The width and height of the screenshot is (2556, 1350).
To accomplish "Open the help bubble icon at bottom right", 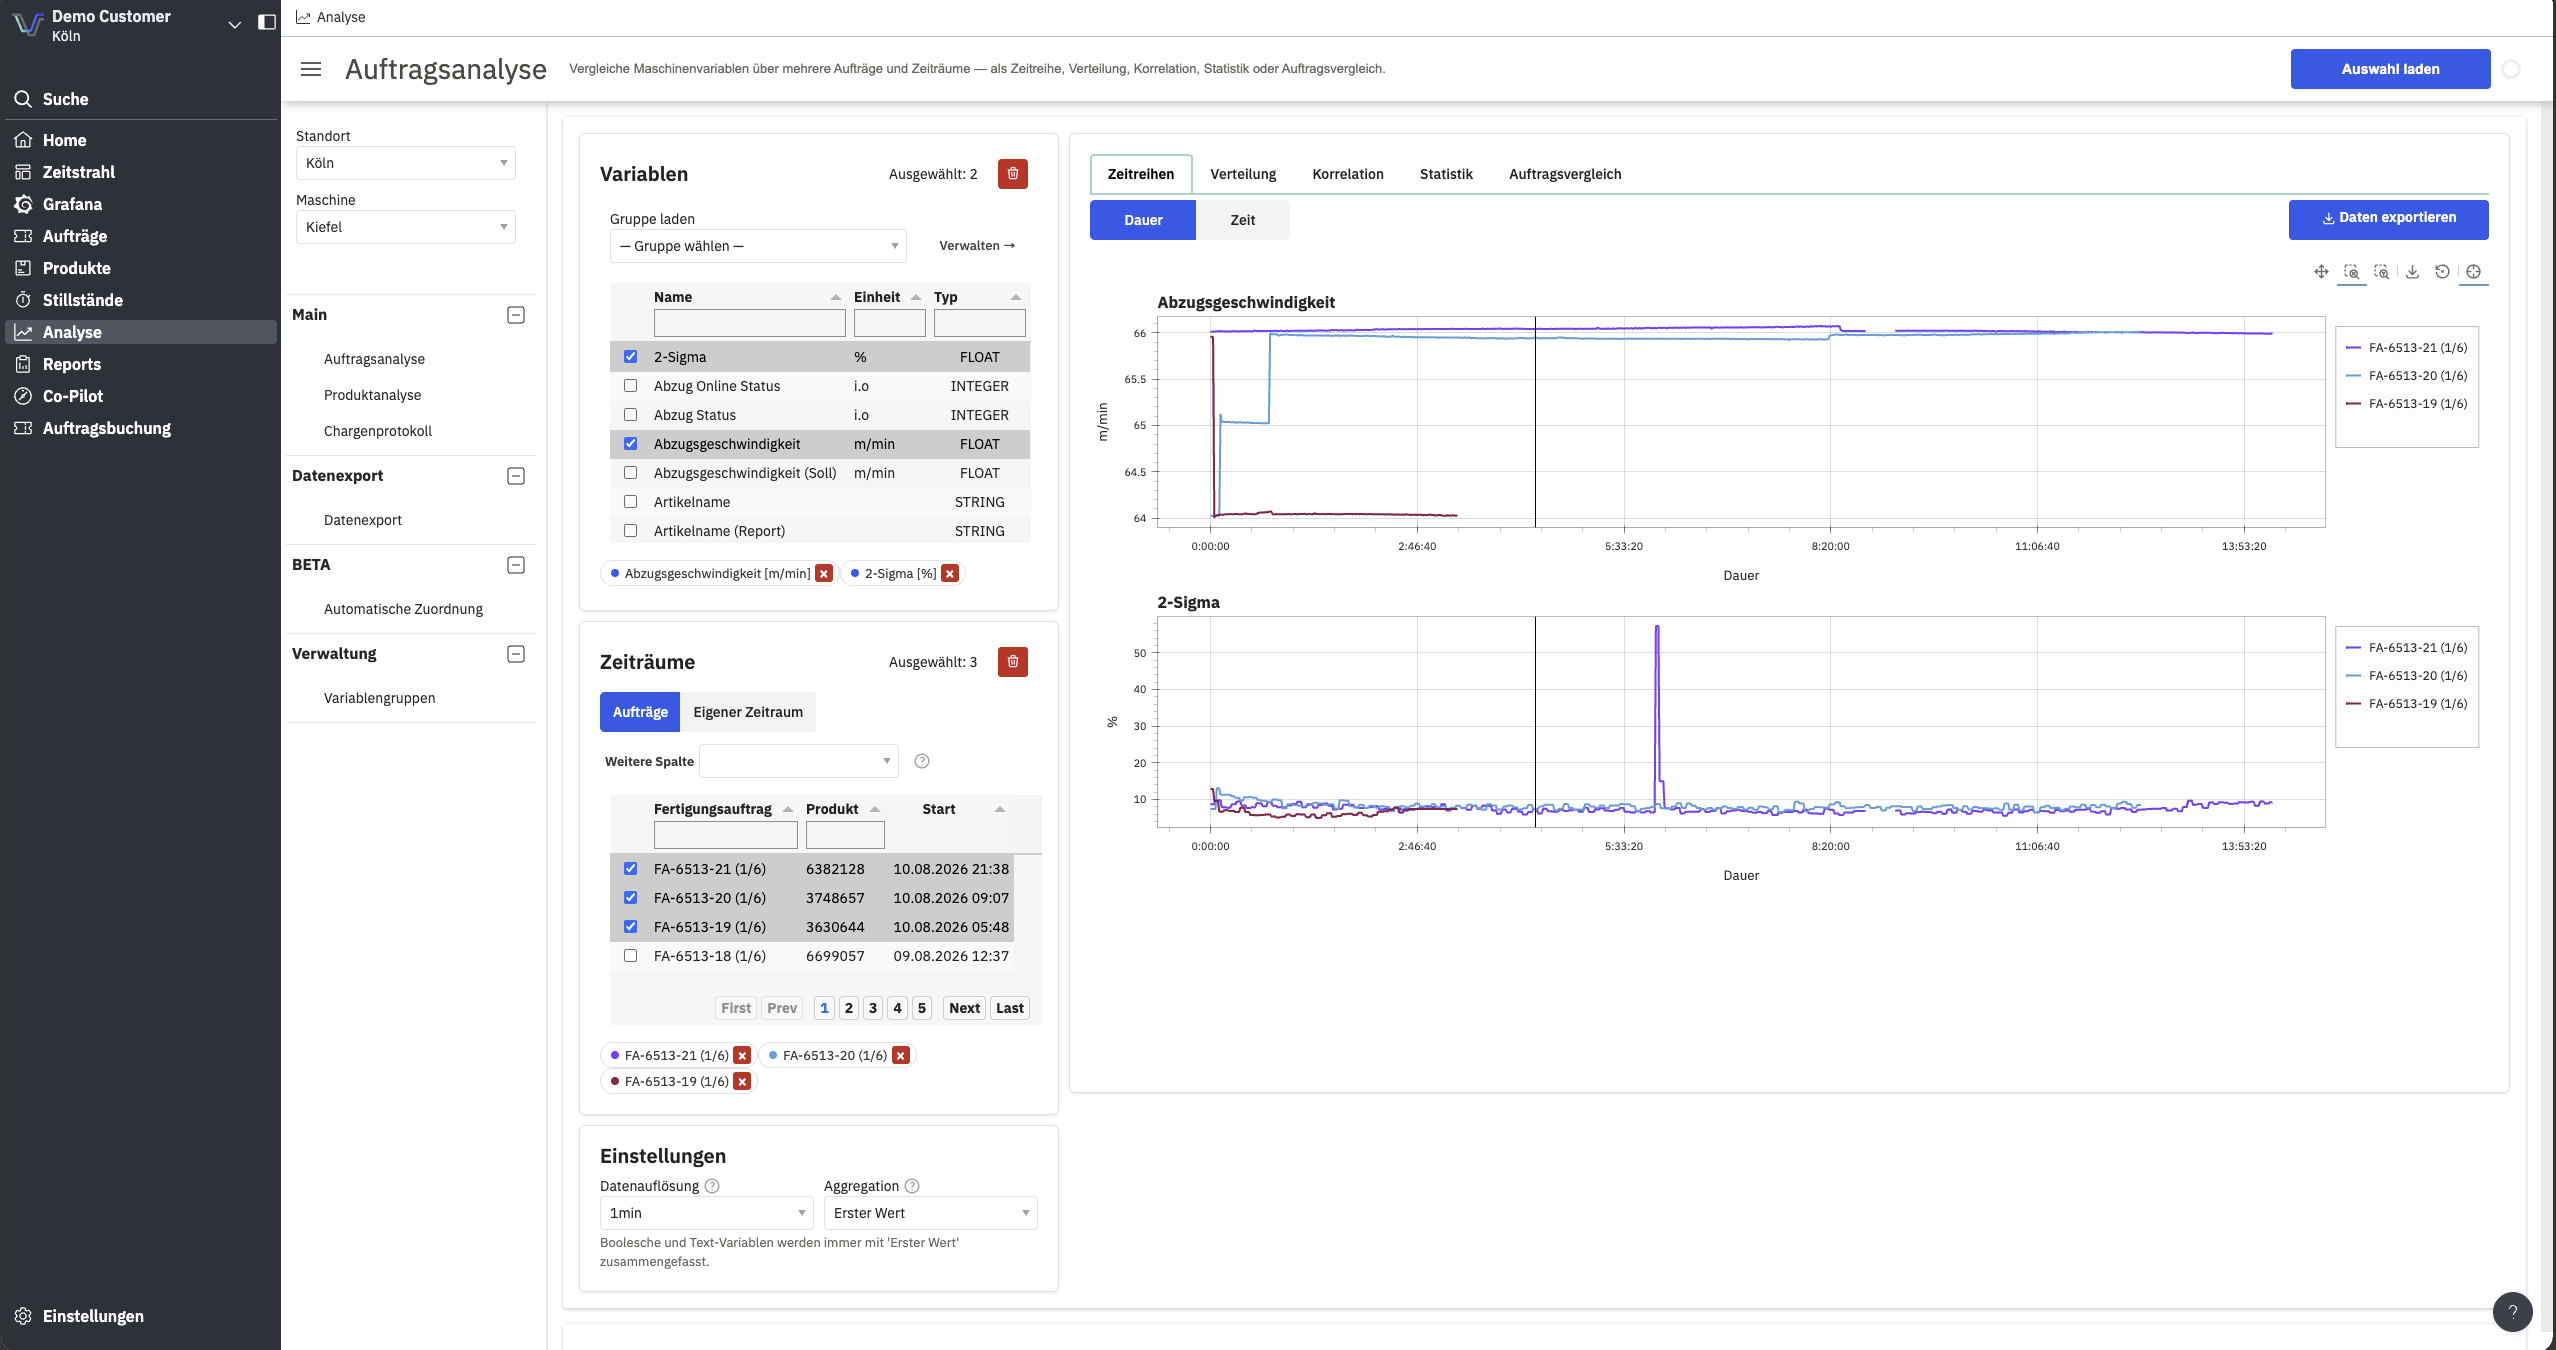I will point(2513,1312).
